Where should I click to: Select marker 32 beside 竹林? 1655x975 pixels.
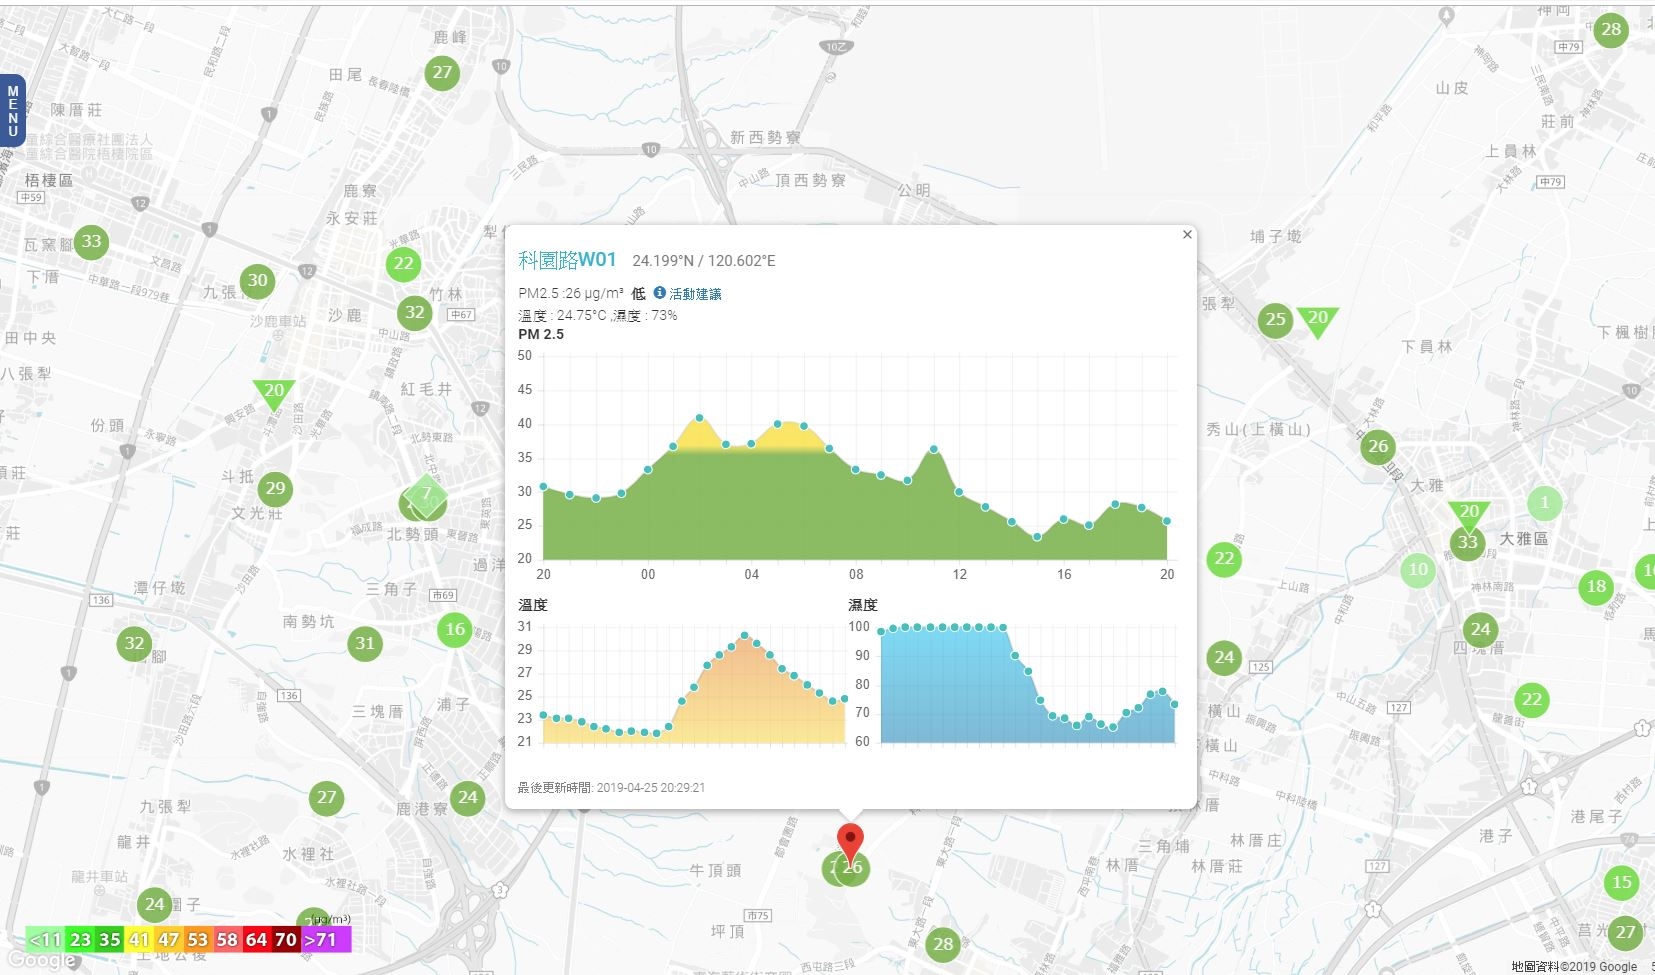coord(415,312)
